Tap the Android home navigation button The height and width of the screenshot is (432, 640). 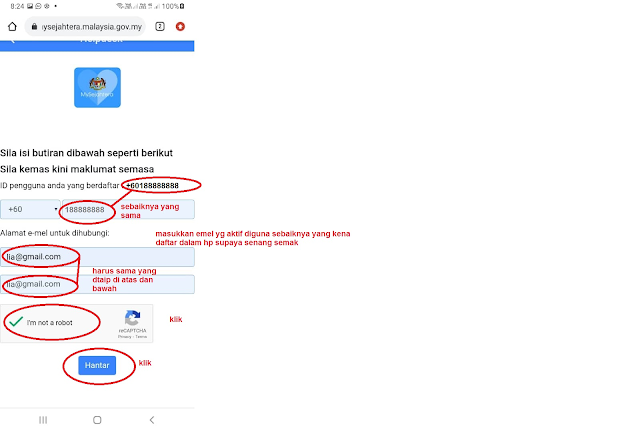tap(97, 420)
